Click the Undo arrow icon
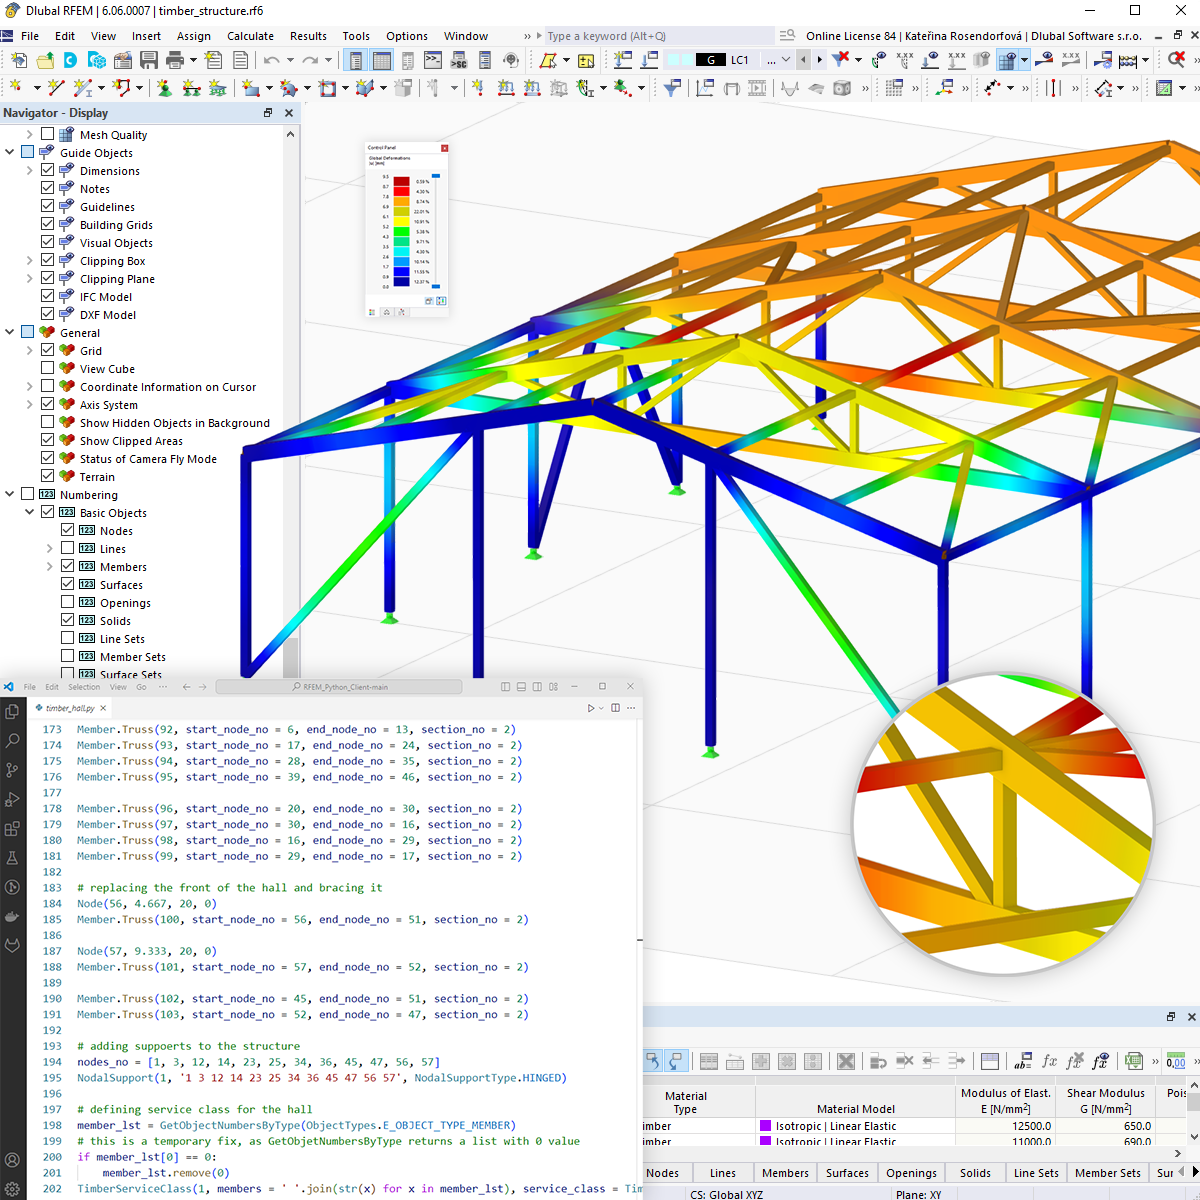This screenshot has height=1200, width=1200. pos(271,60)
